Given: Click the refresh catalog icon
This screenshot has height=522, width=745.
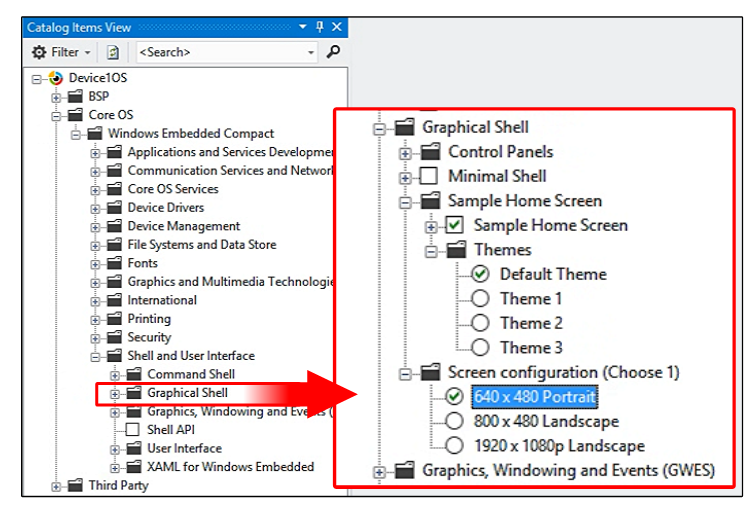Looking at the screenshot, I should pos(113,52).
